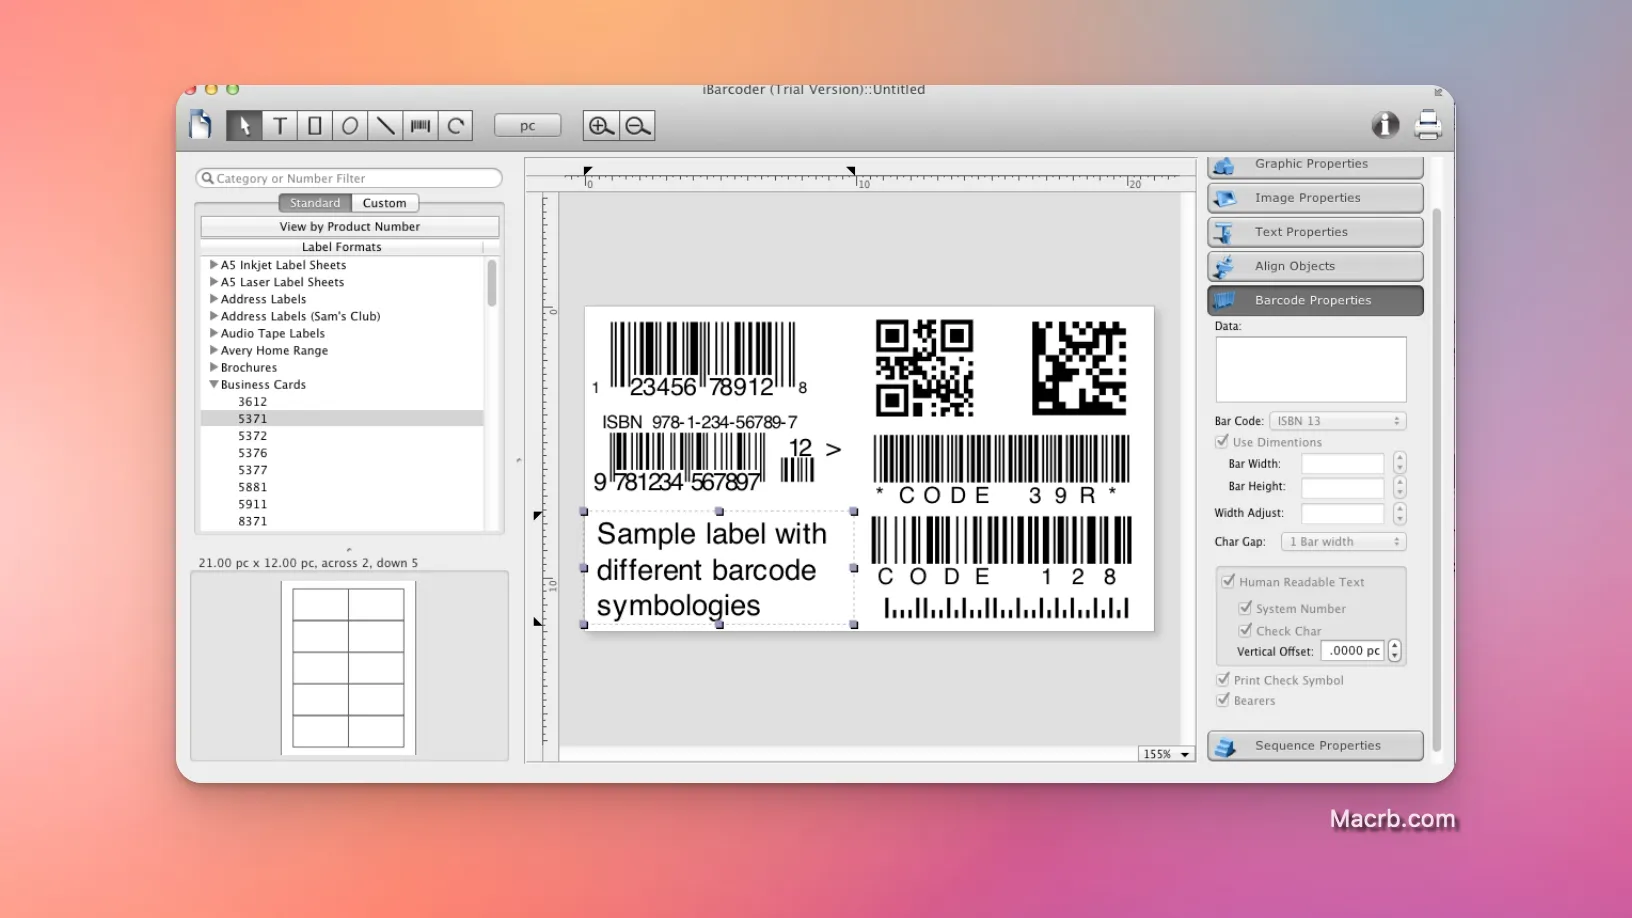Click the Category or Number Filter field

(x=349, y=178)
